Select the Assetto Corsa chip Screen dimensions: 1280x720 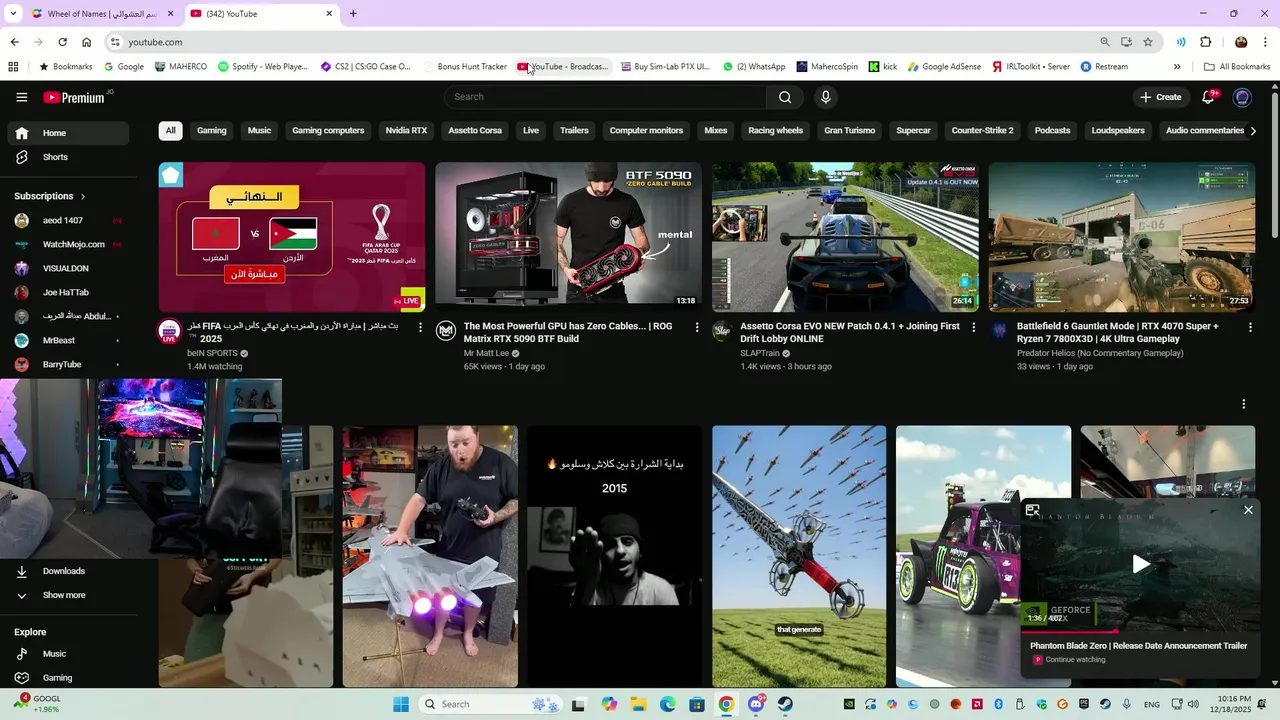point(475,130)
